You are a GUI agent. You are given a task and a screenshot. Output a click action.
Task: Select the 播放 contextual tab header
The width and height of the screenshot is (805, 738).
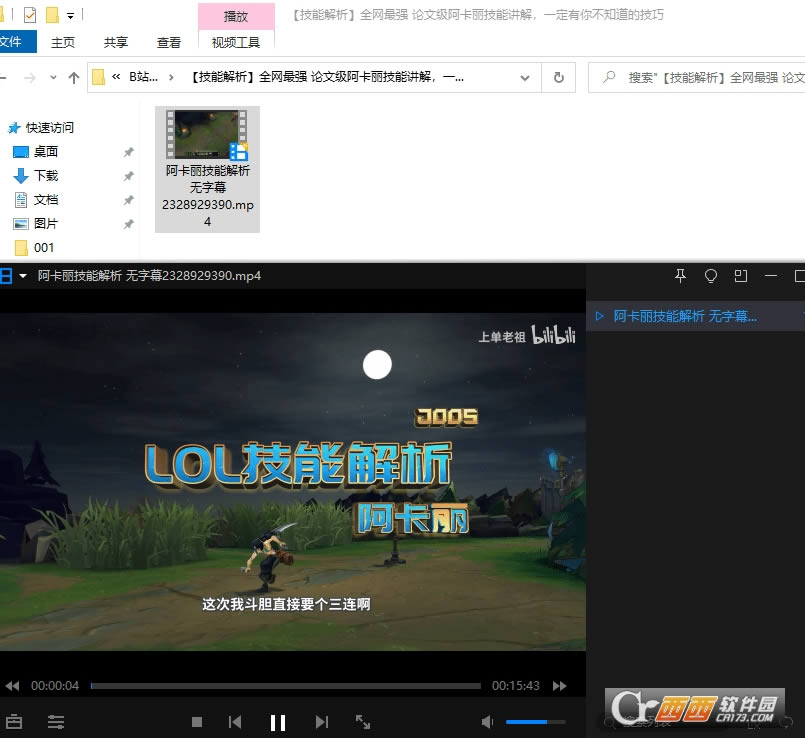(x=236, y=16)
